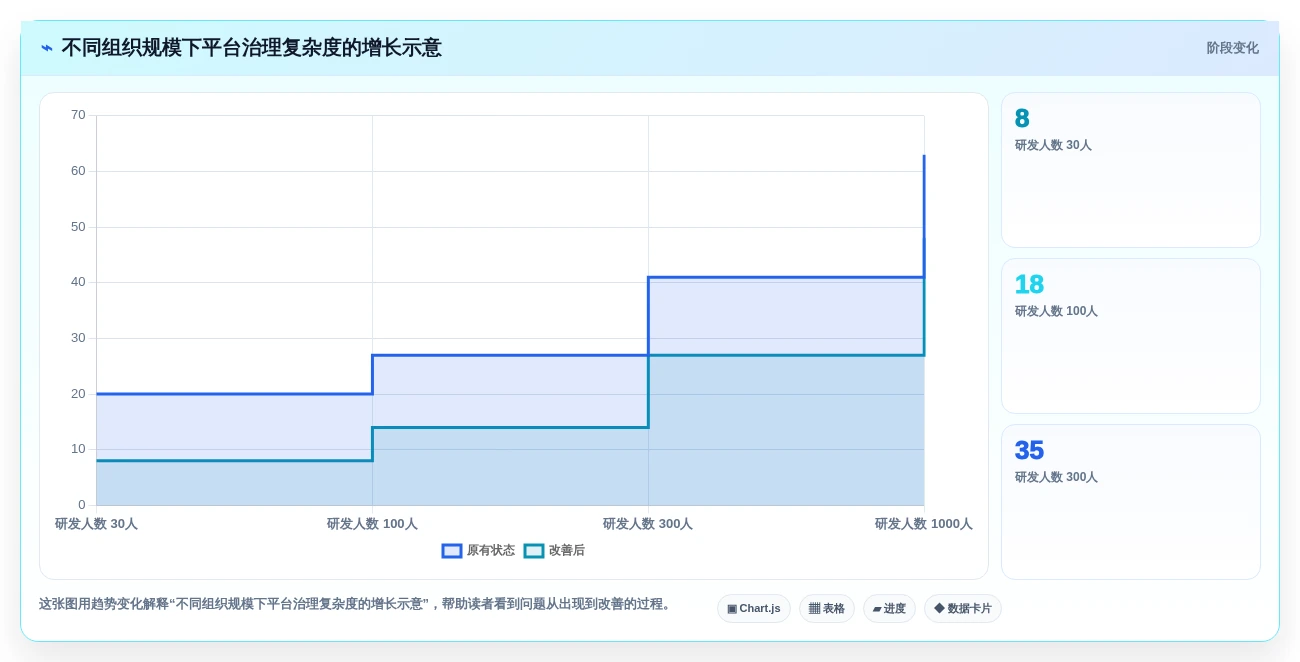Select the 进度 tag
Viewport: 1300px width, 662px height.
click(889, 609)
